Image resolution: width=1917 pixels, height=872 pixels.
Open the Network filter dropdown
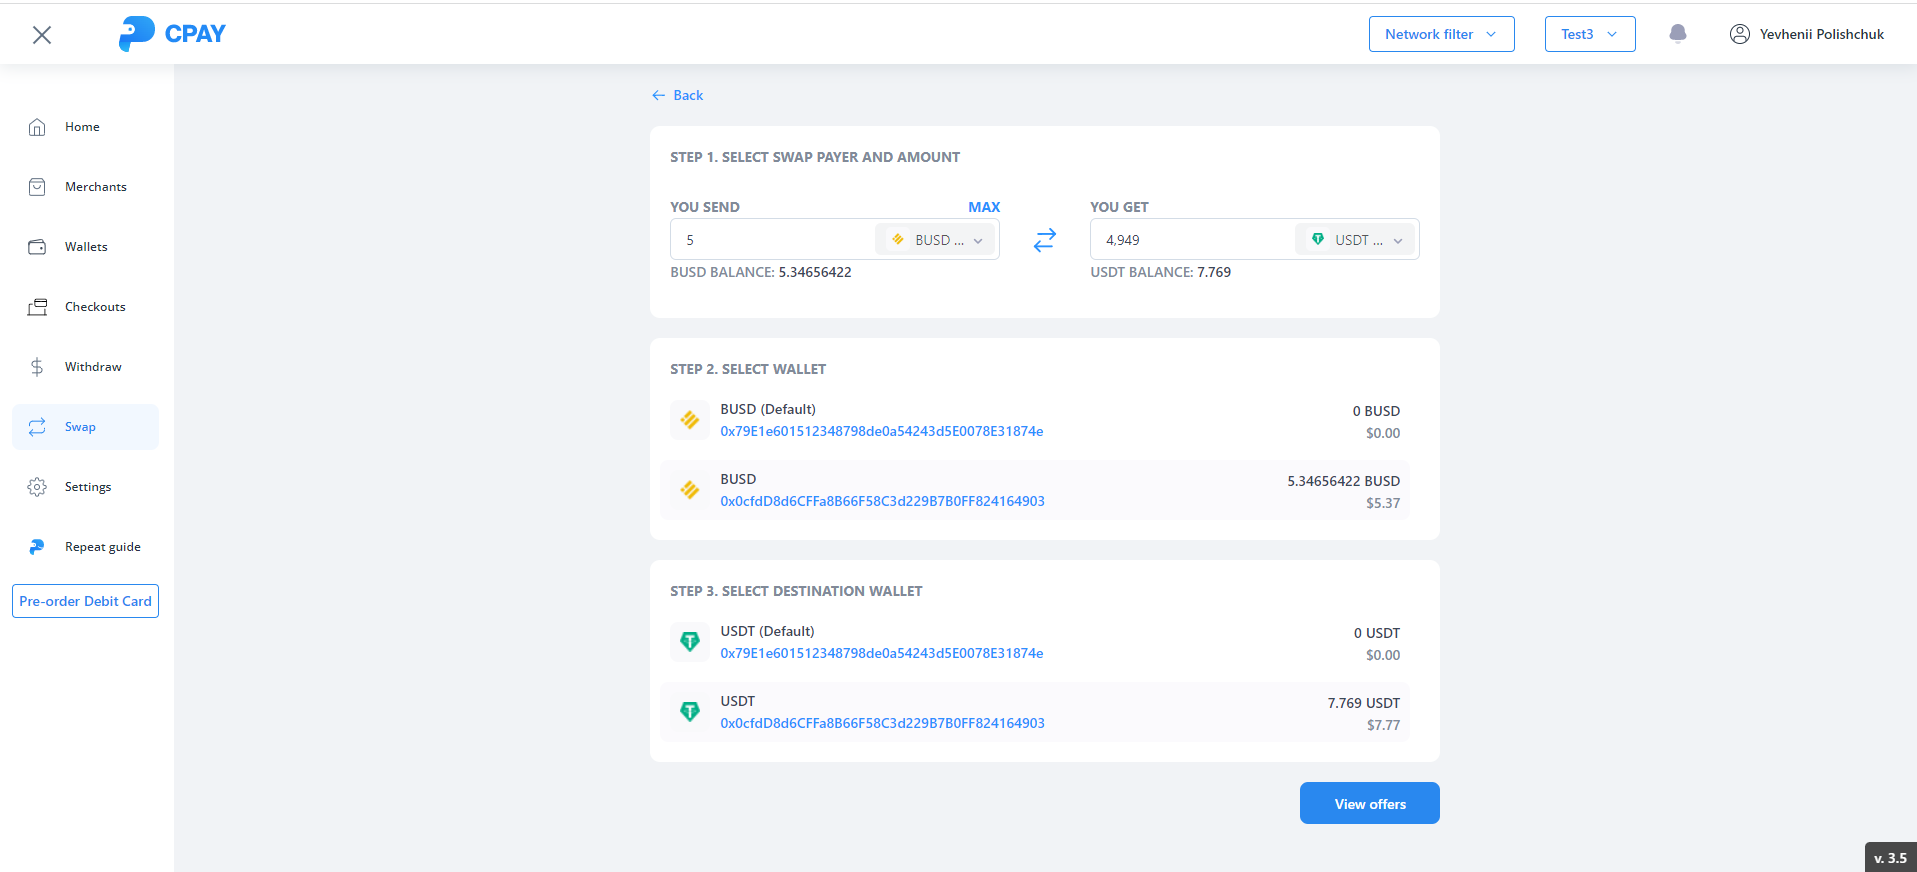point(1440,34)
